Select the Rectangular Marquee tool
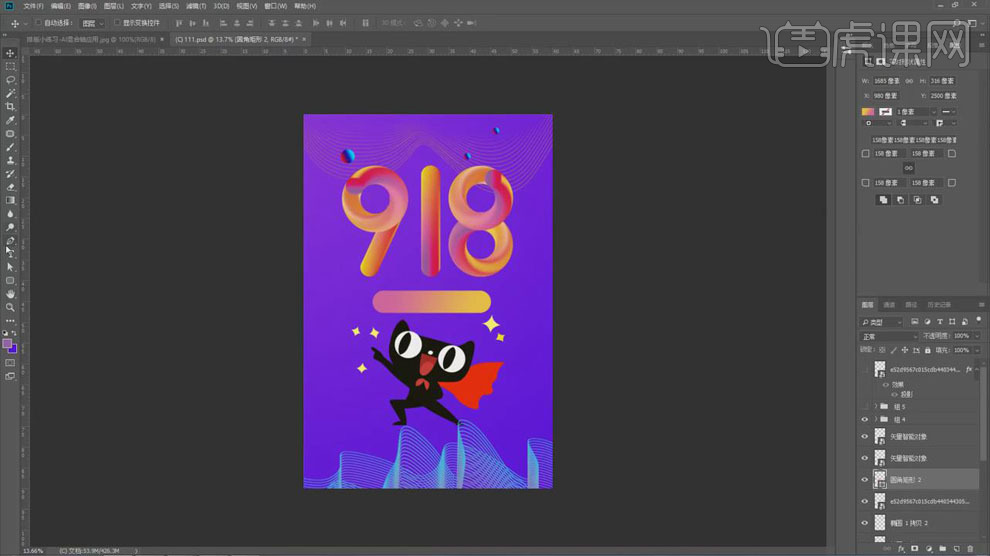Viewport: 990px width, 556px height. [10, 66]
